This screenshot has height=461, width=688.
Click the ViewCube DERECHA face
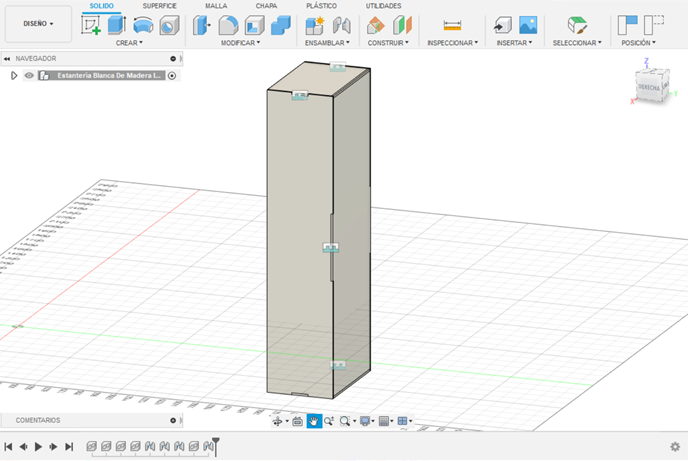pos(649,87)
